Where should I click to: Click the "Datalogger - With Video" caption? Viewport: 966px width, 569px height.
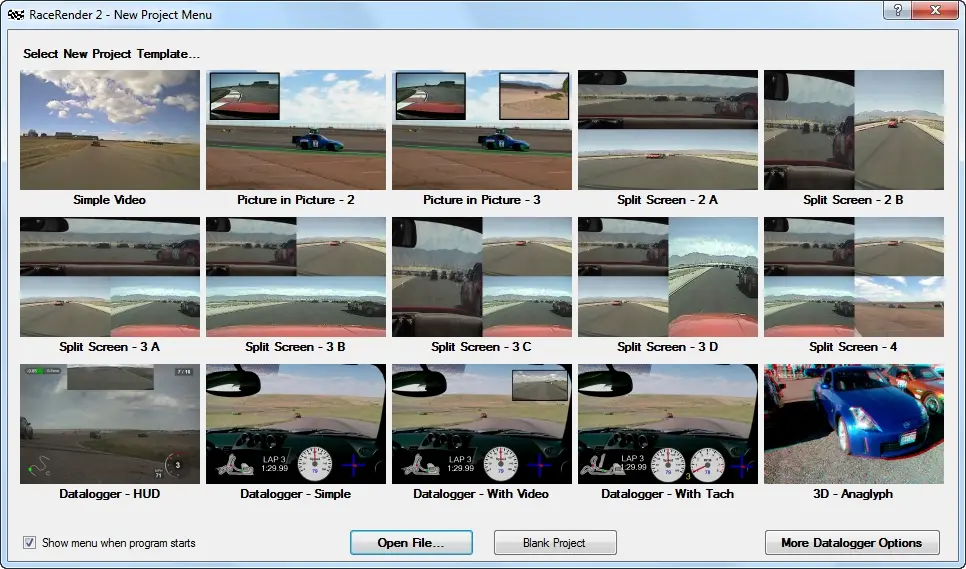(x=482, y=494)
